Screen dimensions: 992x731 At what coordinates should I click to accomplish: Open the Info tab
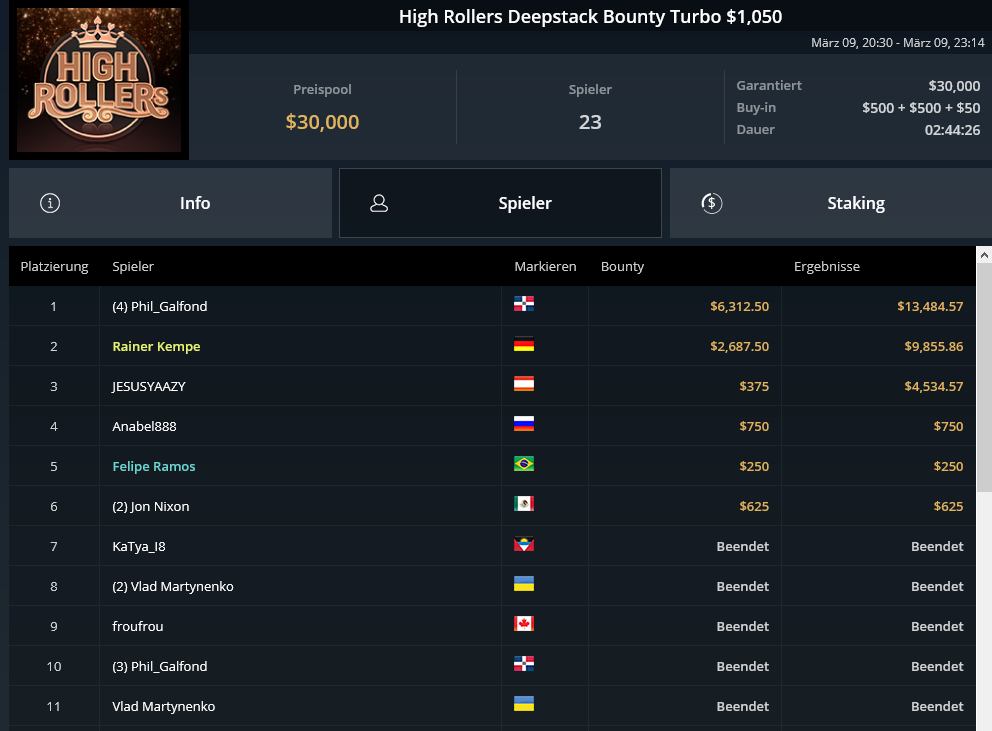point(170,203)
